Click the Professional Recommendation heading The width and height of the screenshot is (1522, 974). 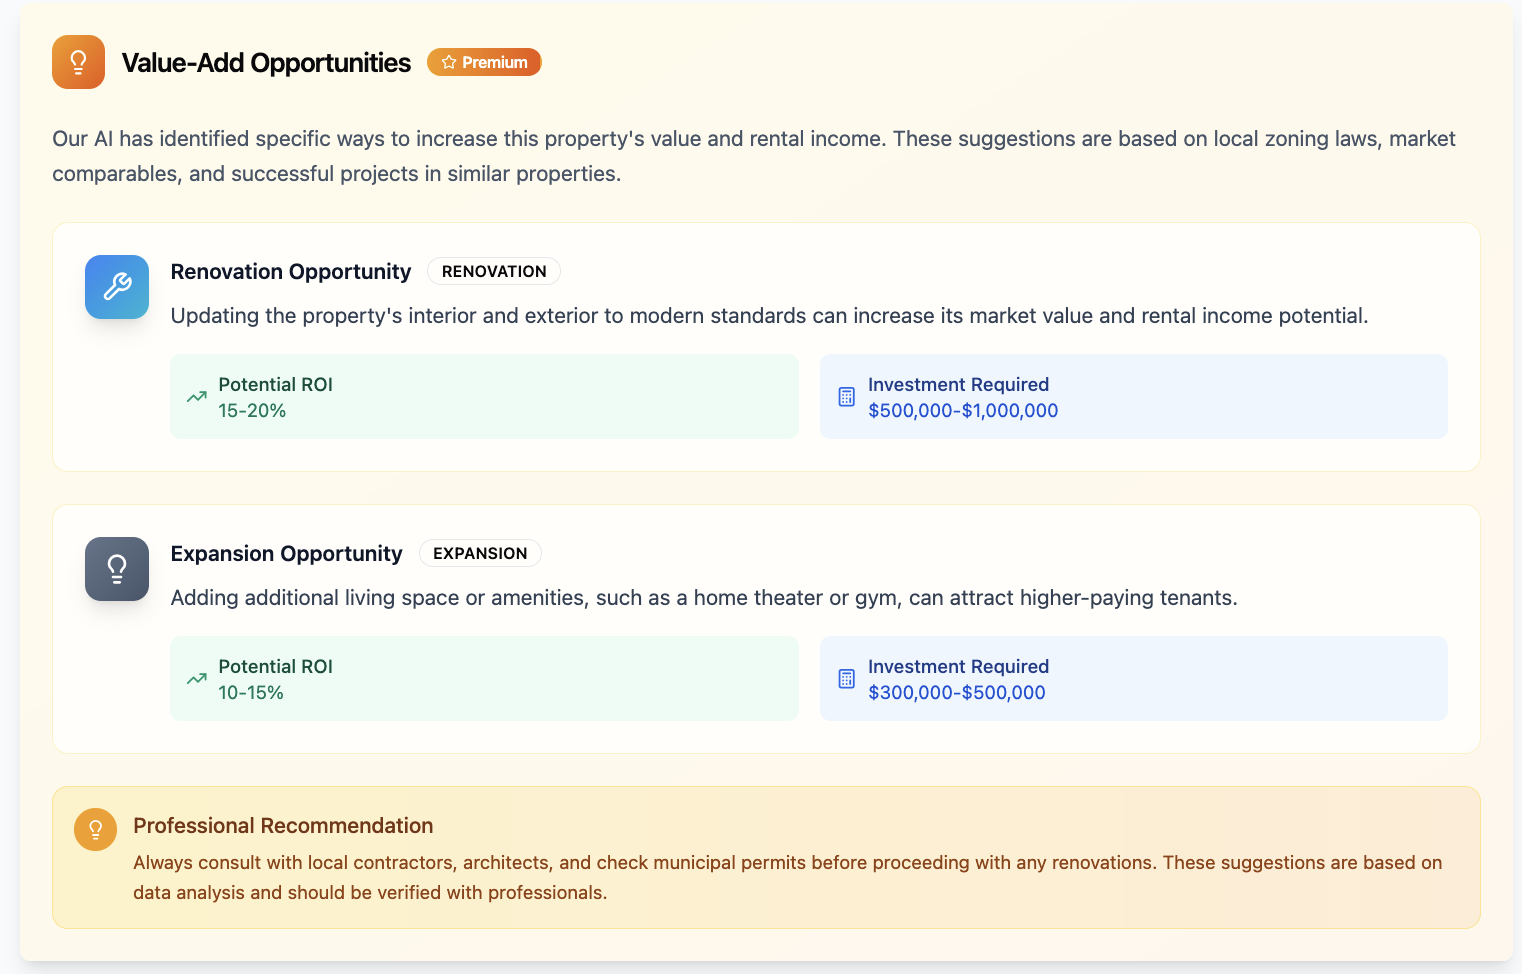pyautogui.click(x=283, y=826)
